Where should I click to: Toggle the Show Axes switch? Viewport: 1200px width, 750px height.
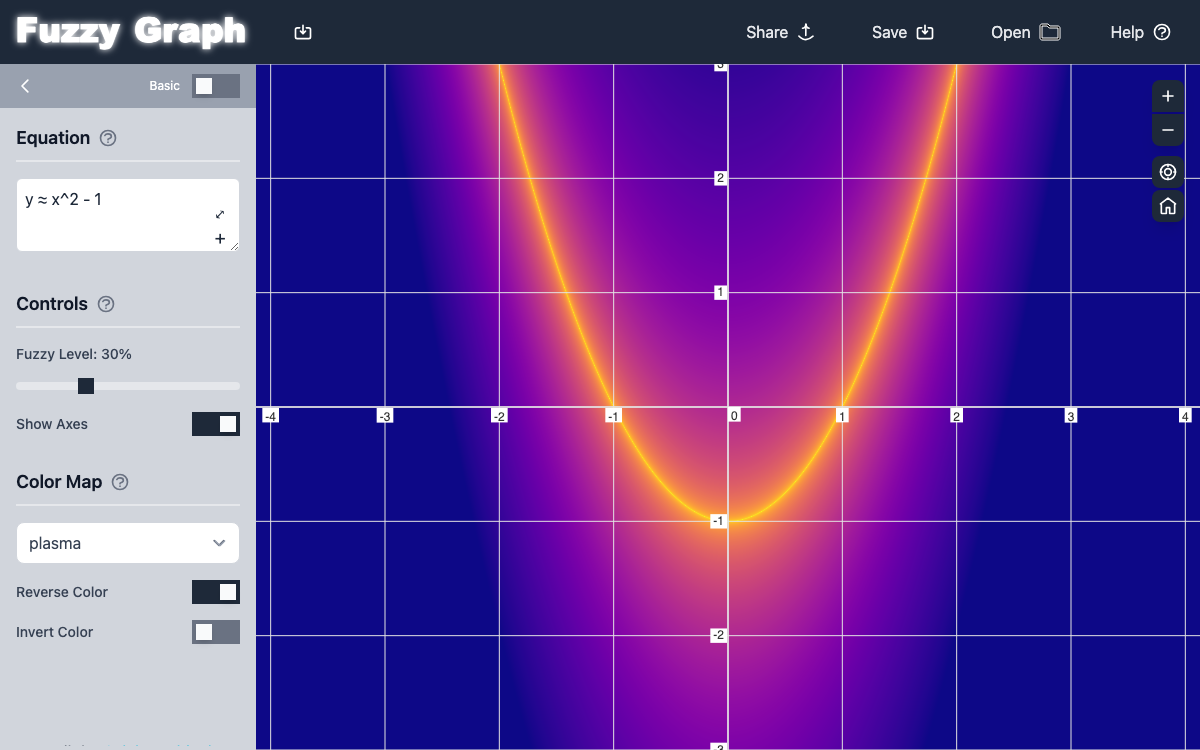[216, 424]
